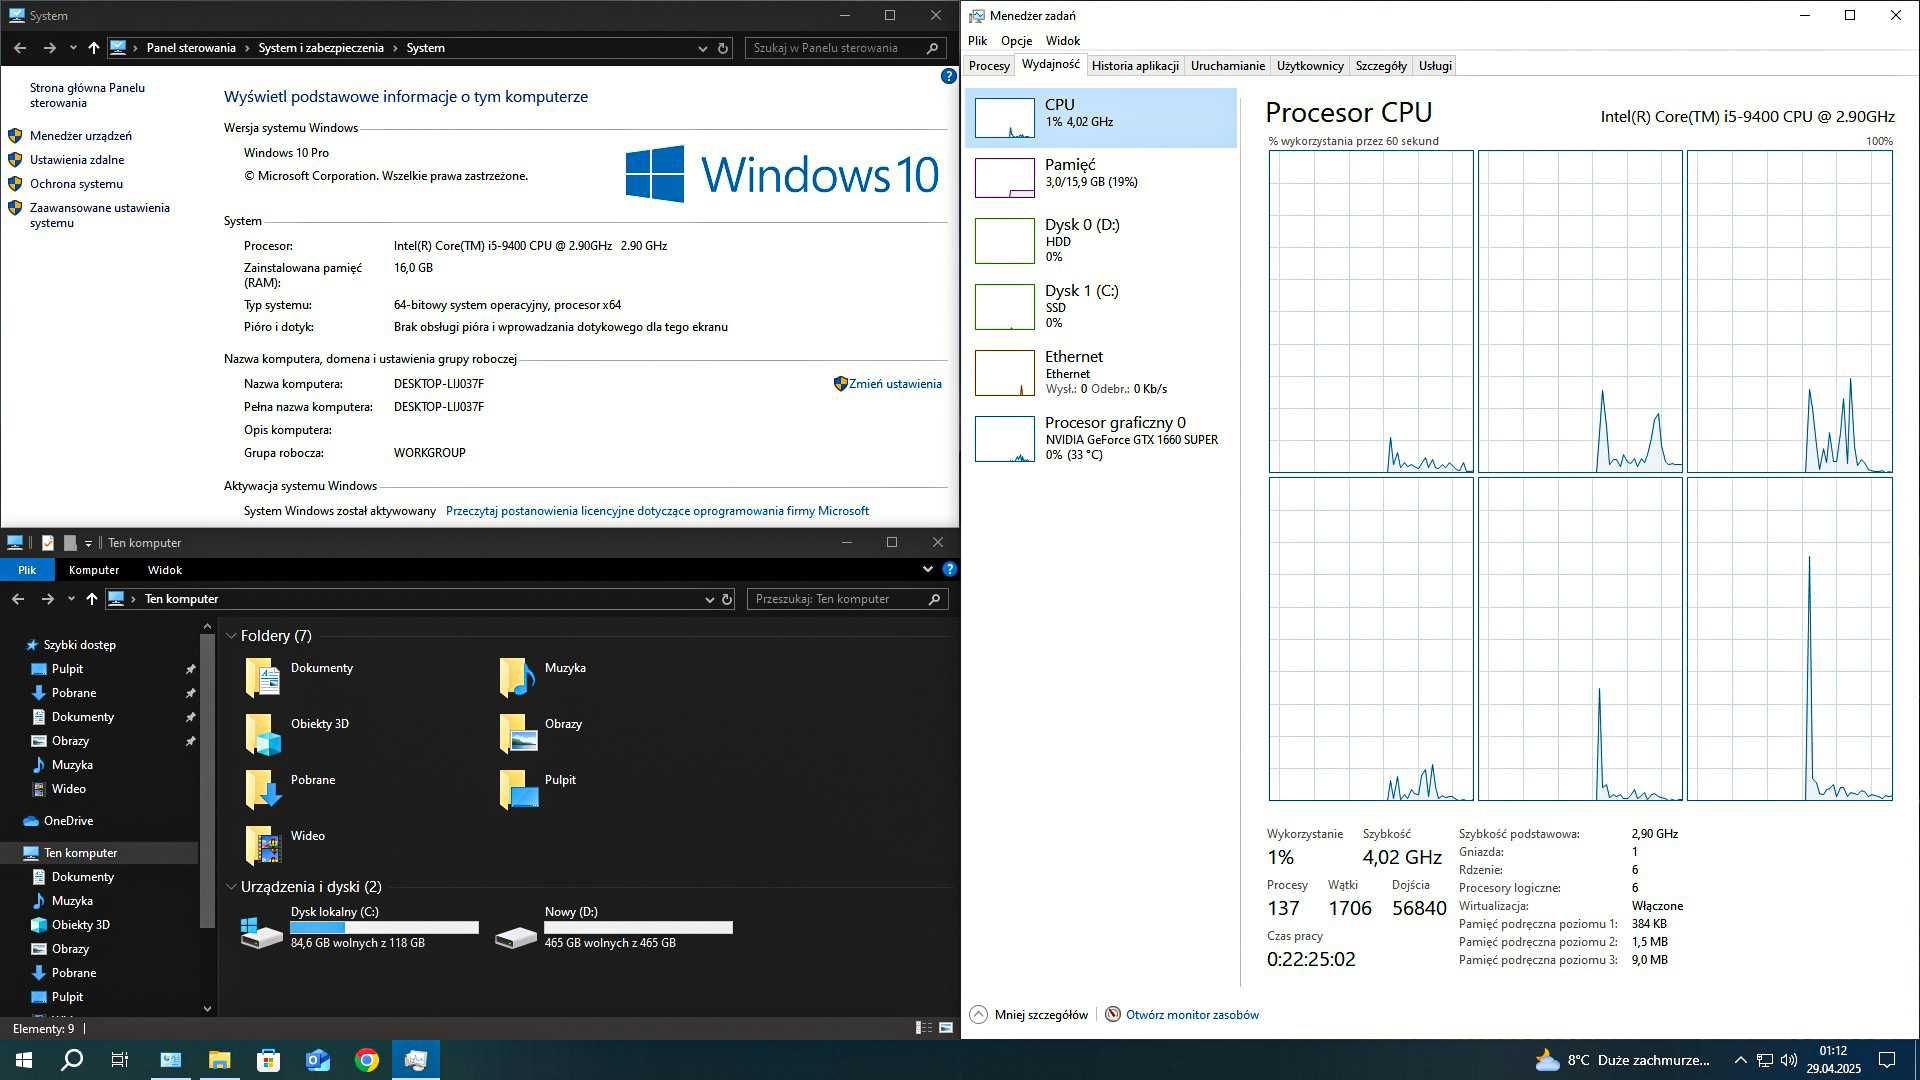Viewport: 1920px width, 1080px height.
Task: Switch to details view in Explorer status bar
Action: click(x=923, y=1028)
